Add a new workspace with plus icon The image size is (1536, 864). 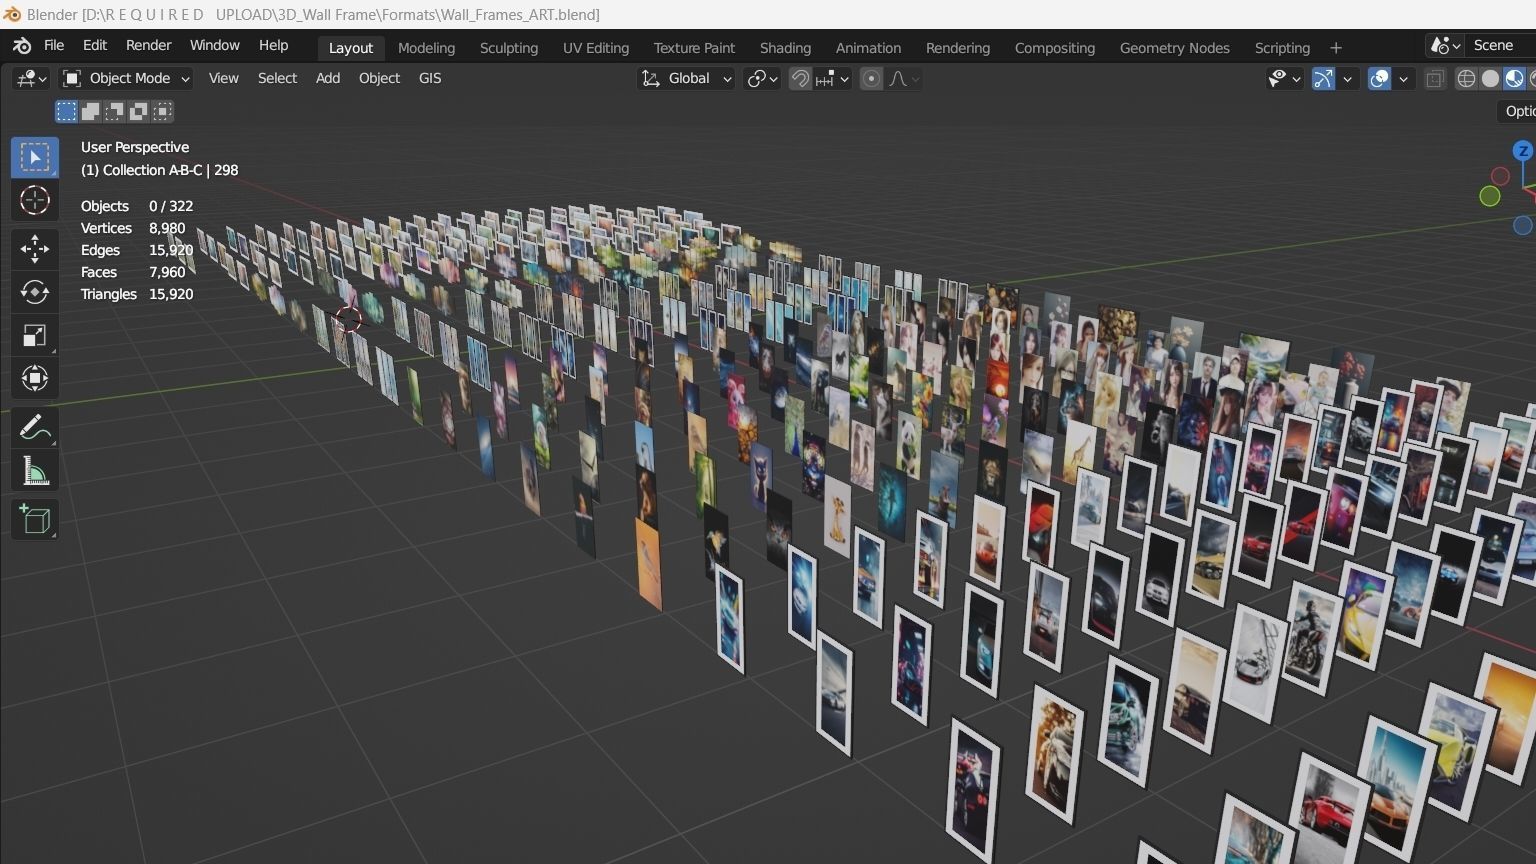click(1335, 48)
